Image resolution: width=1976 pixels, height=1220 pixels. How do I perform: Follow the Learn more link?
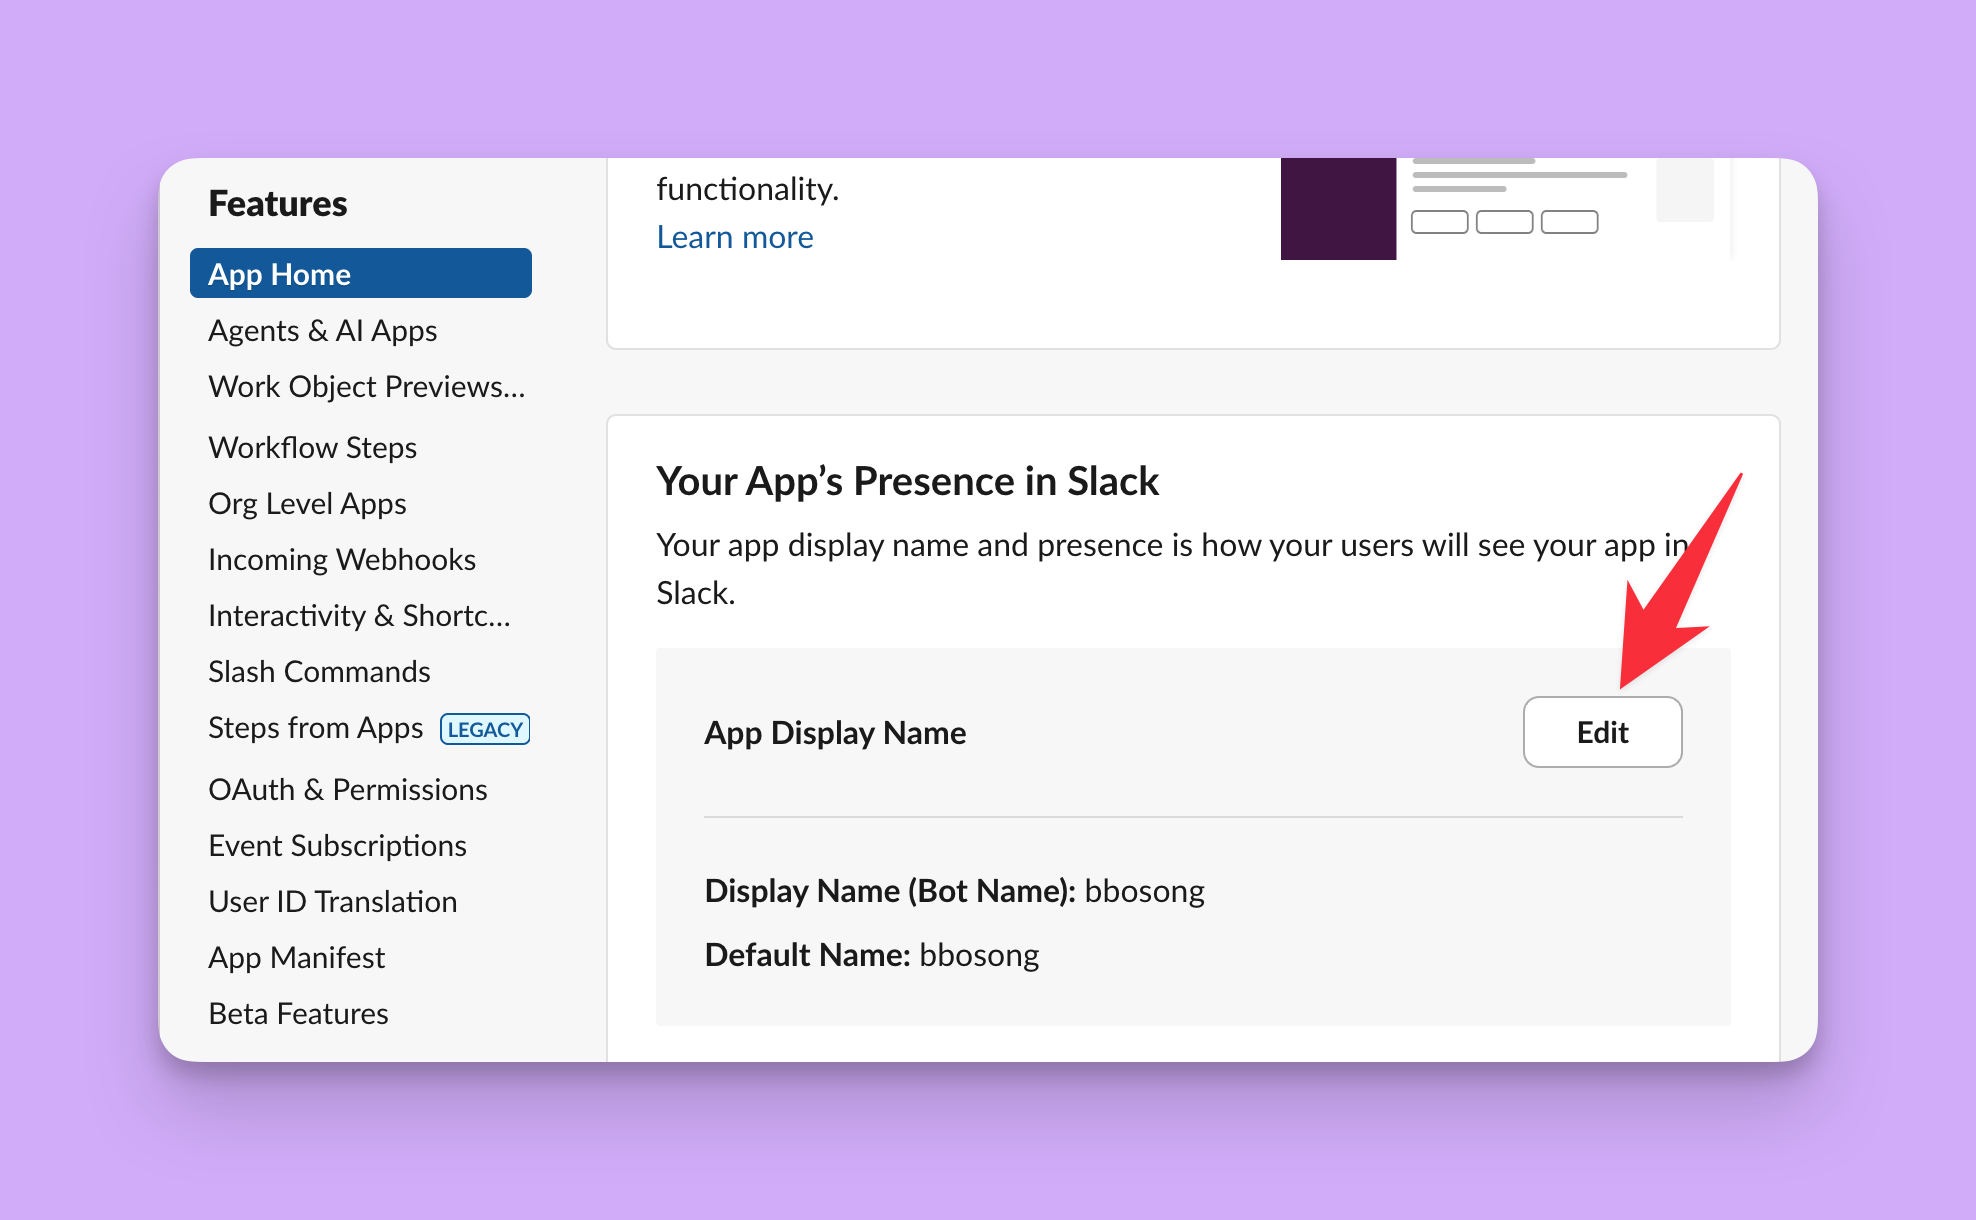point(735,237)
